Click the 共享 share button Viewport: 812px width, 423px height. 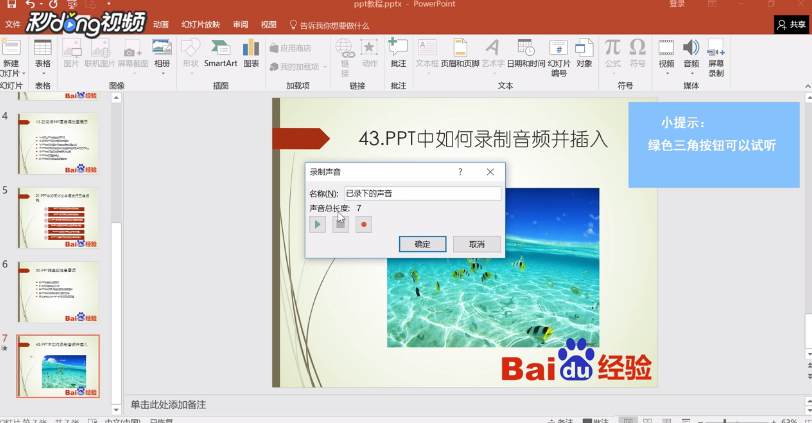[x=791, y=24]
